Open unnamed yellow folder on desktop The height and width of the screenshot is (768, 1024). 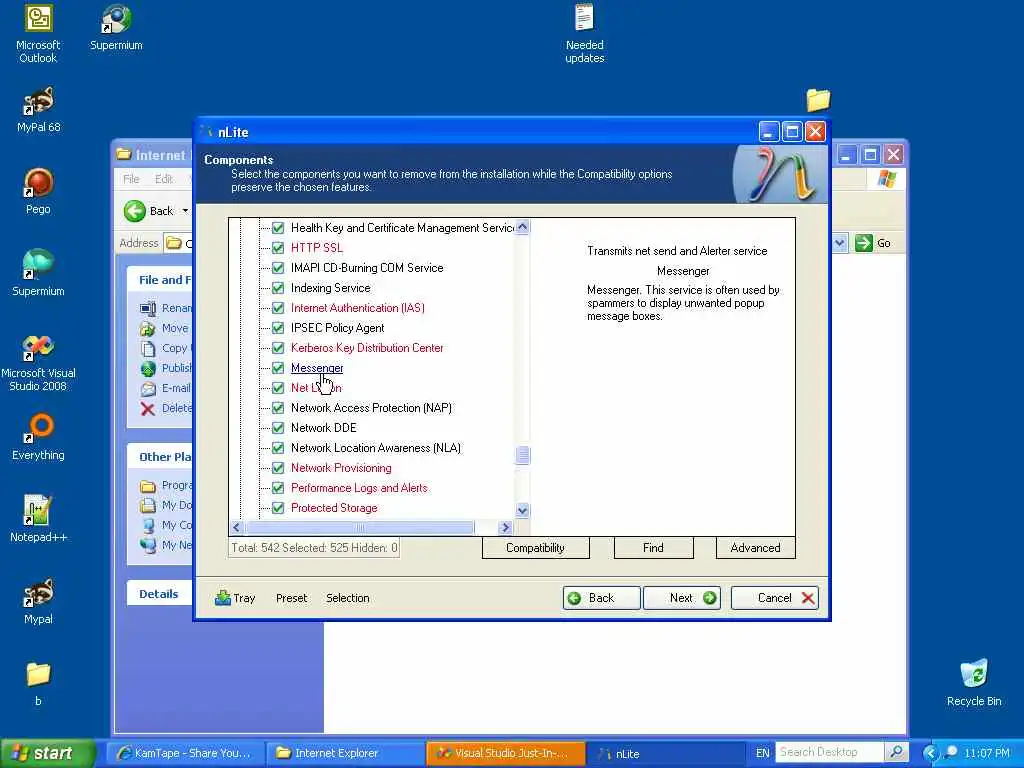(x=818, y=100)
